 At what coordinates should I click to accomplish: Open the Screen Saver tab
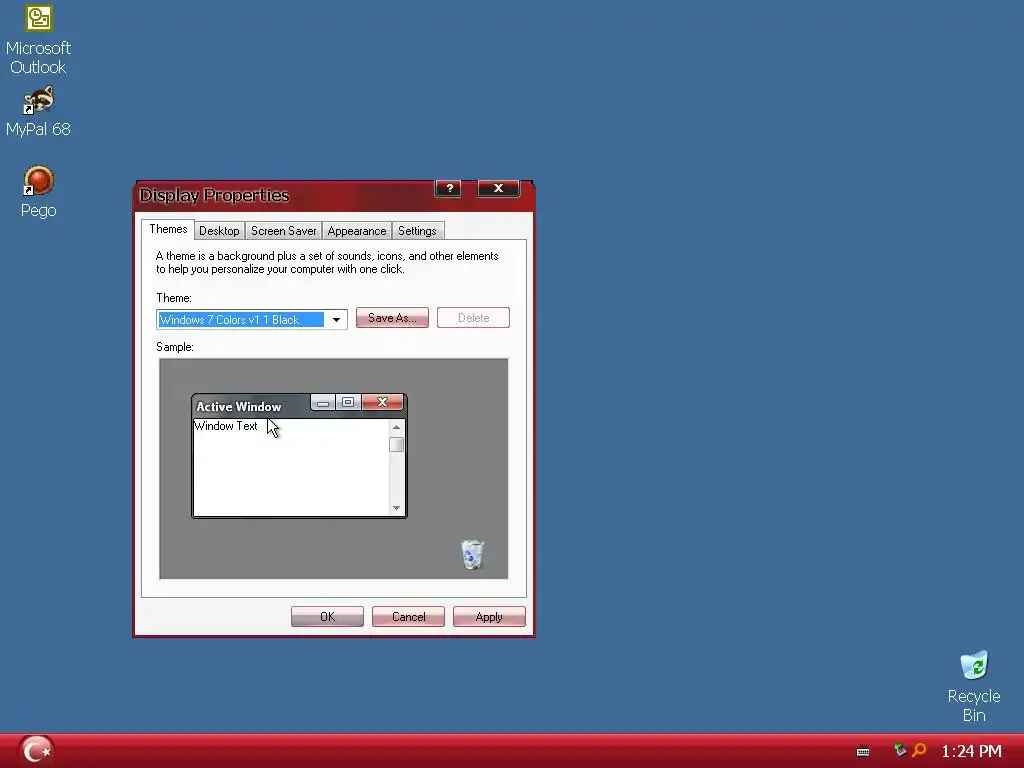pyautogui.click(x=283, y=231)
